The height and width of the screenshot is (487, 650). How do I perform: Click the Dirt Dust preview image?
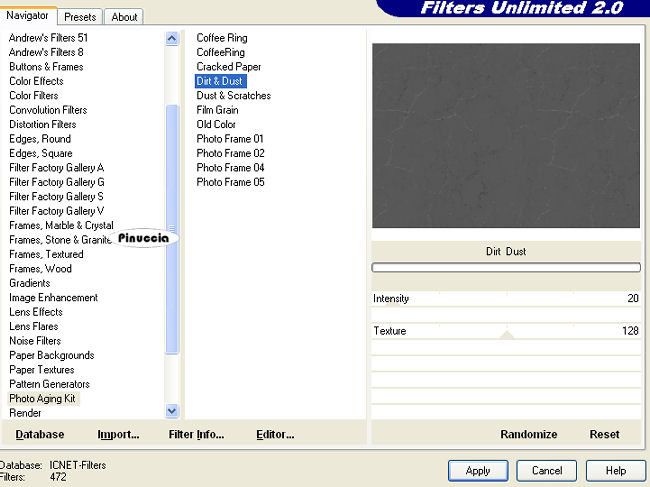pos(506,136)
